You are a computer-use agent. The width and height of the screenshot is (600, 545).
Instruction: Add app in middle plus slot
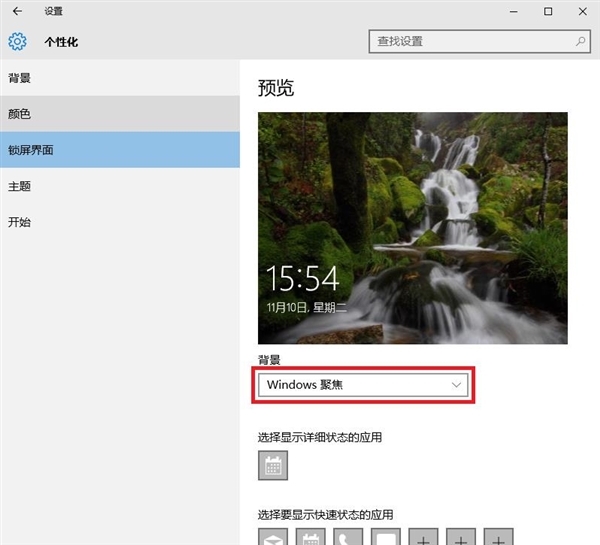(461, 537)
